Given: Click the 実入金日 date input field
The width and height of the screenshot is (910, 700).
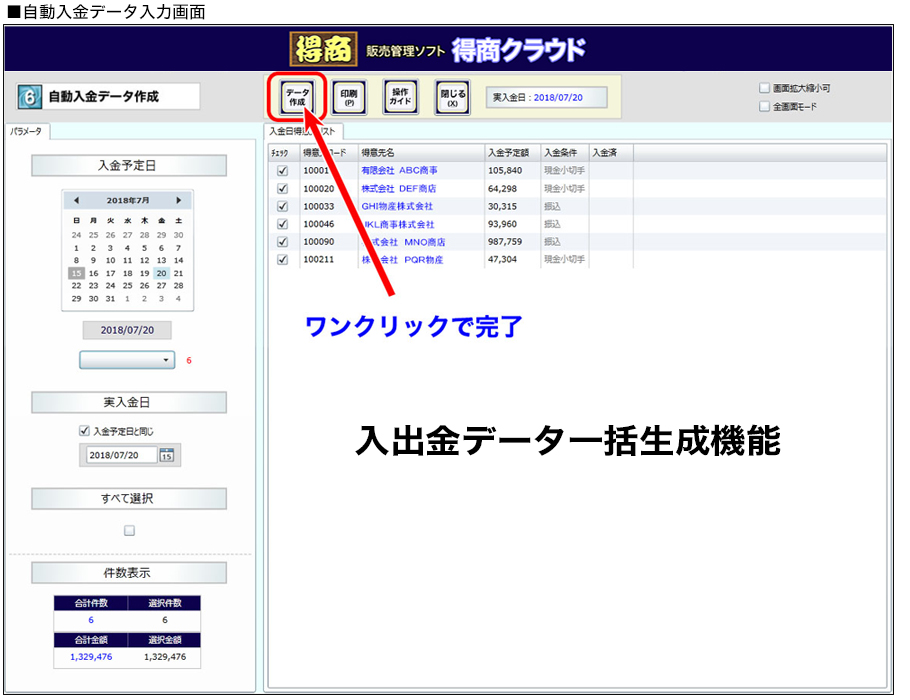Looking at the screenshot, I should 121,455.
